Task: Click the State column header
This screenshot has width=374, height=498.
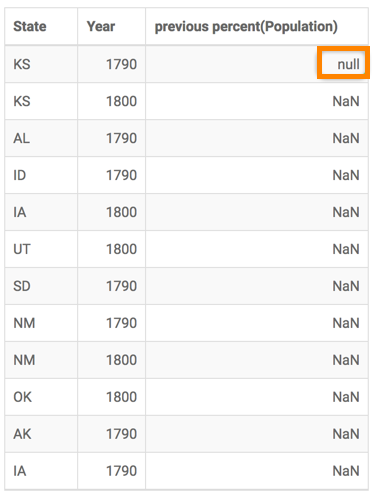Action: point(41,26)
